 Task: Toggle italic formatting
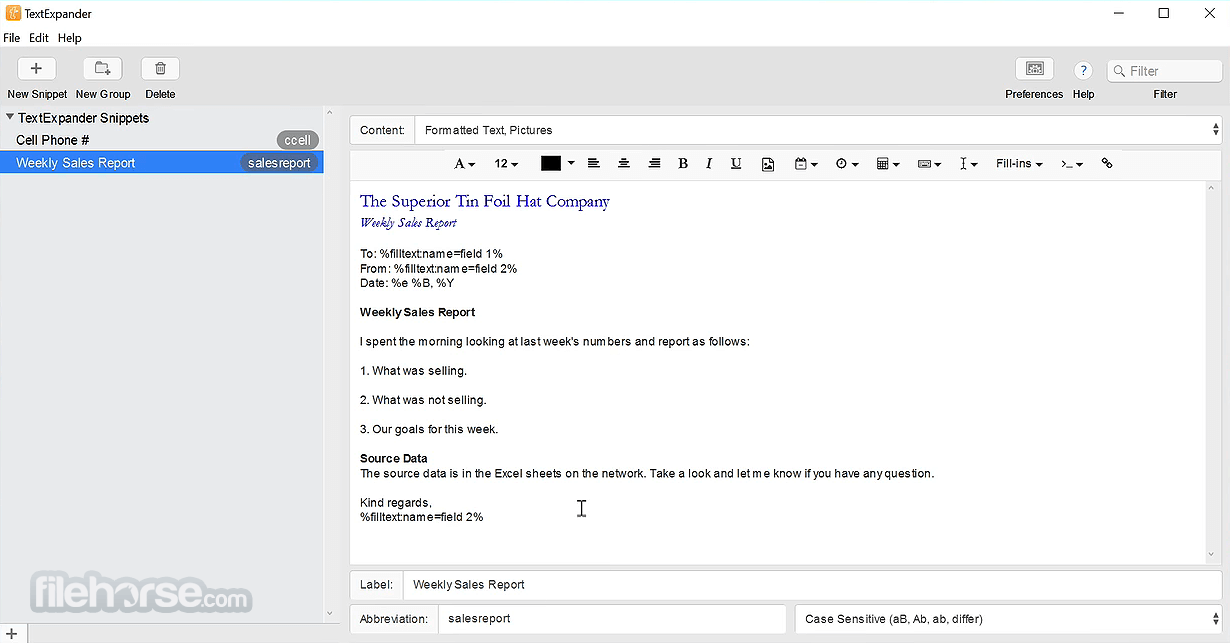pyautogui.click(x=709, y=163)
